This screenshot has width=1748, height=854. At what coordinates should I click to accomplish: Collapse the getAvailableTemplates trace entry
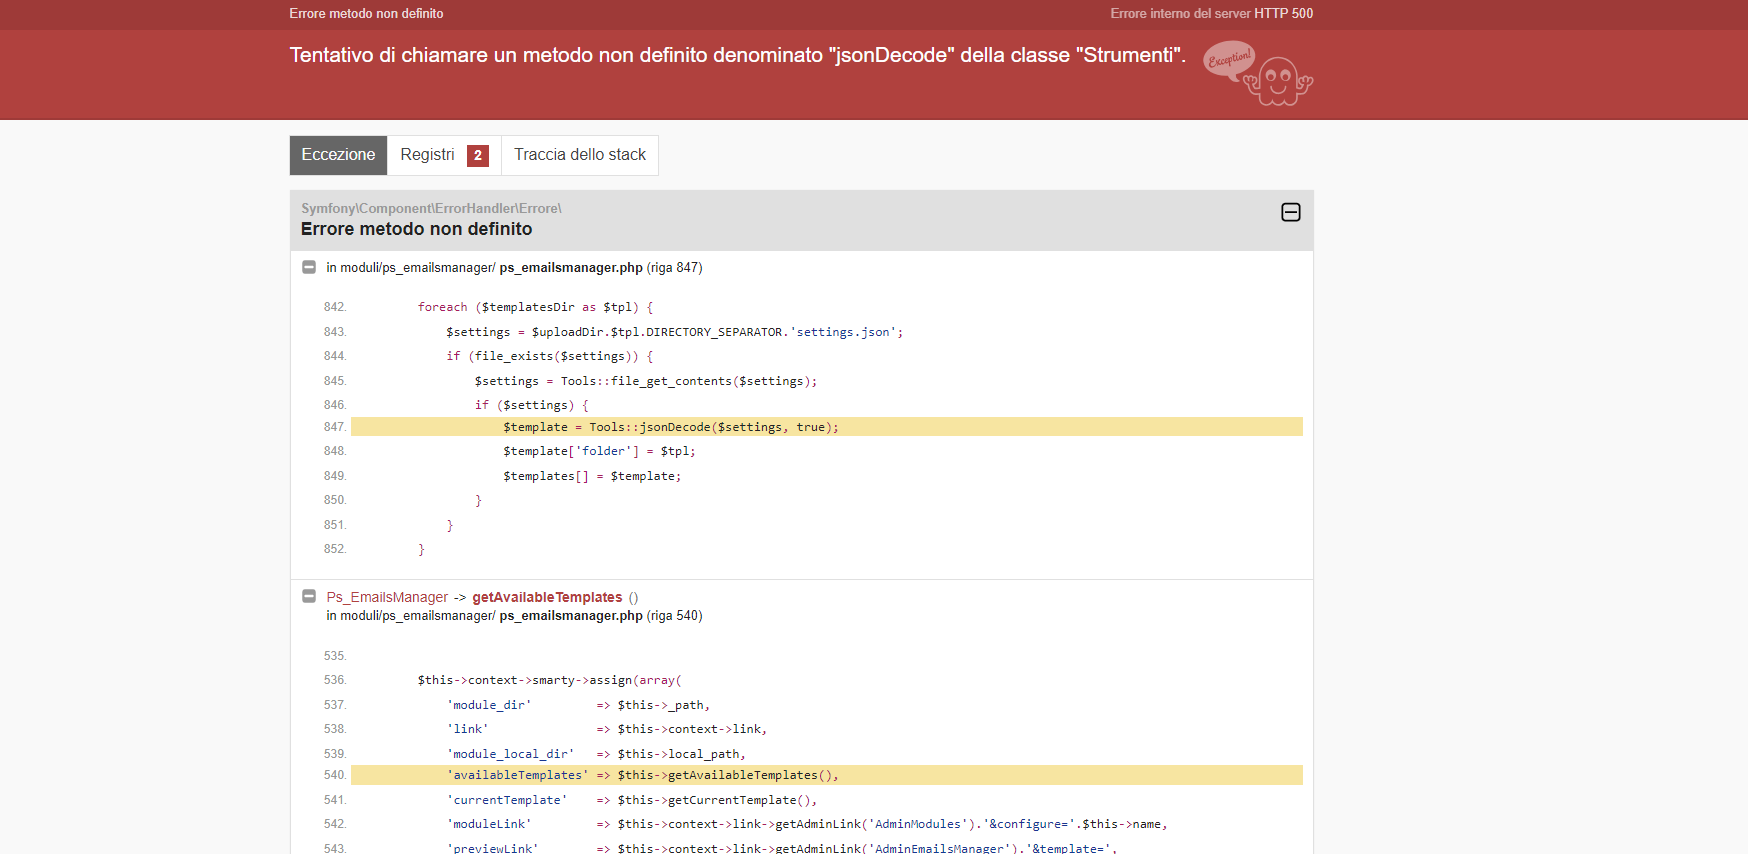tap(309, 597)
